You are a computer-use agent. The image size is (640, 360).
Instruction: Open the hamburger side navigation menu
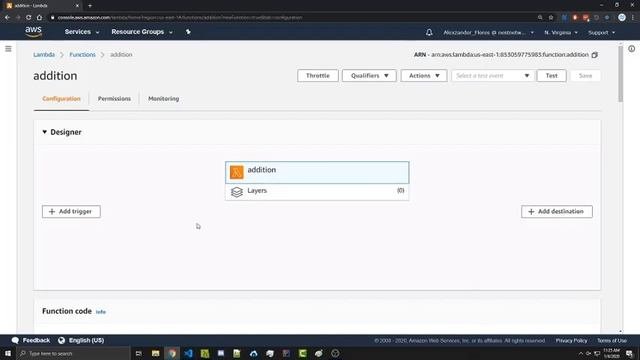coord(8,49)
